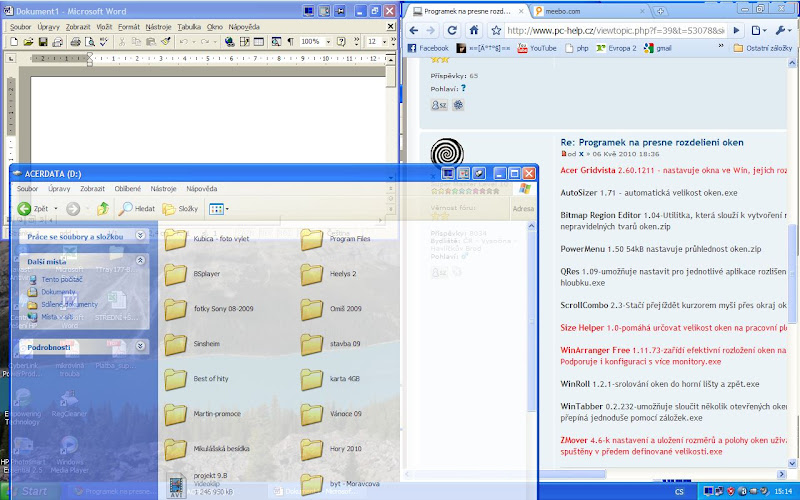Click the Redo arrow in Word toolbar
800x500 pixels.
point(205,42)
